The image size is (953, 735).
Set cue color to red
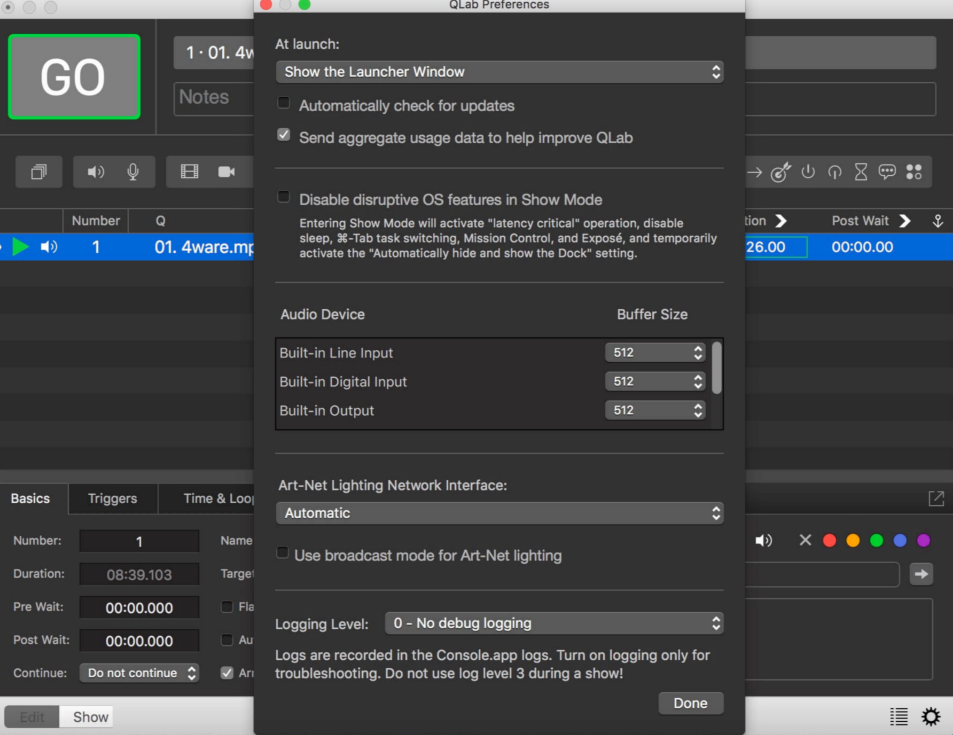tap(829, 540)
